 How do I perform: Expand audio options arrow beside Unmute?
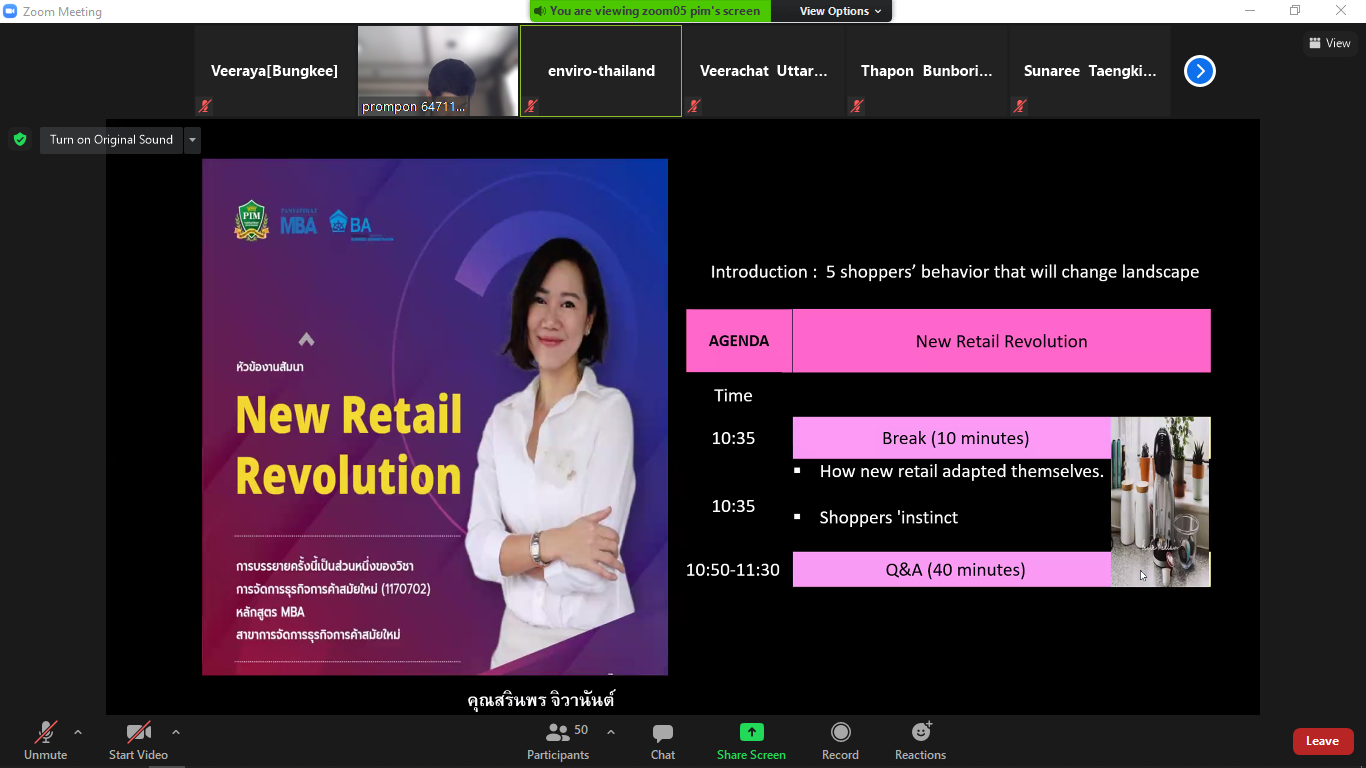78,732
